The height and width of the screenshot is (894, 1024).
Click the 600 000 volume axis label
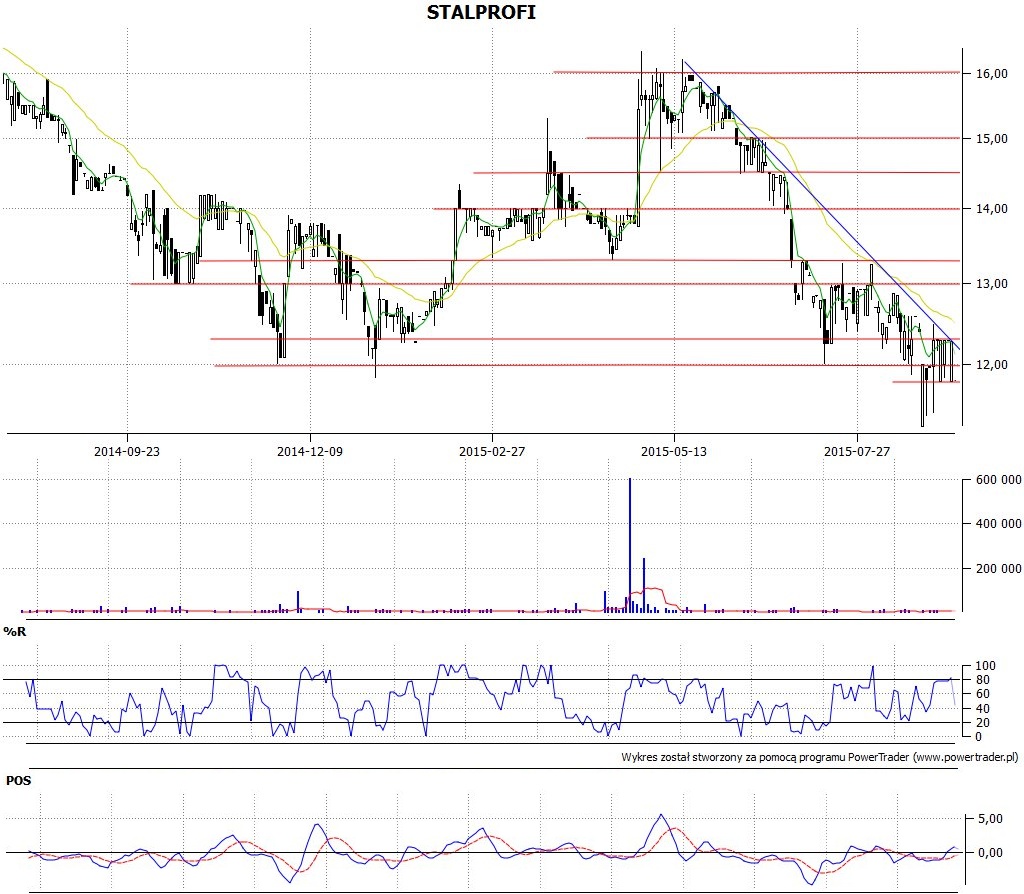tap(999, 480)
